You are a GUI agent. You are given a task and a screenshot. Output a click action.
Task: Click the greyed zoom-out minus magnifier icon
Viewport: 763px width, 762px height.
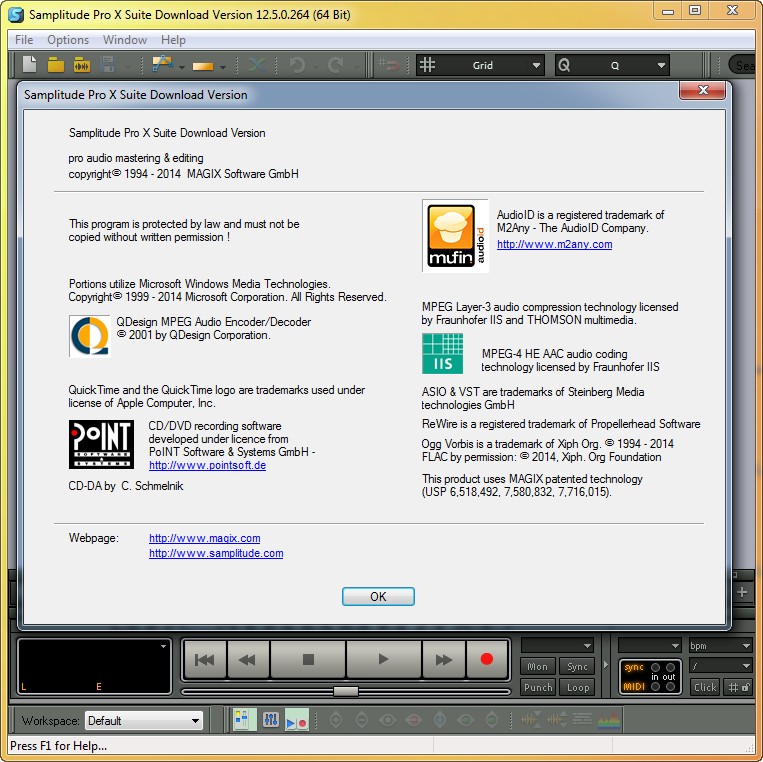point(362,720)
